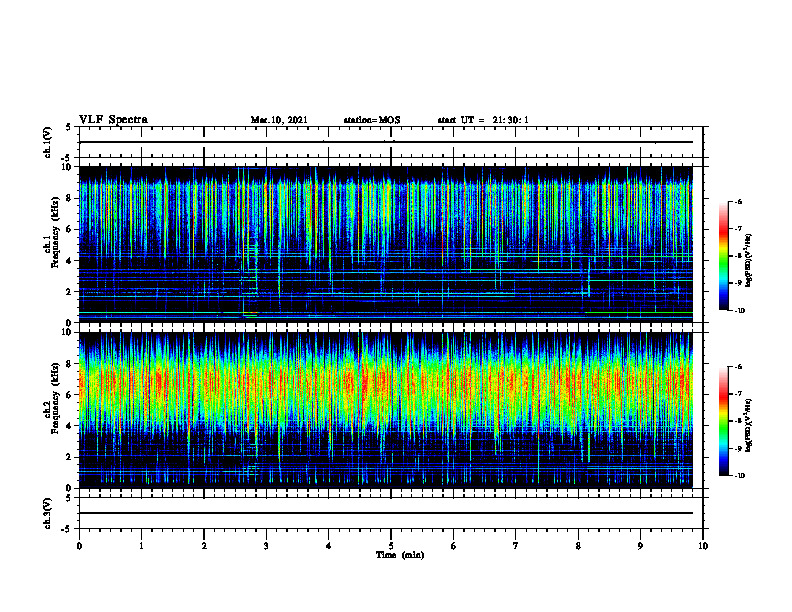Click the "-6" label on ch.1 color scale
The image size is (792, 612).
[x=738, y=201]
